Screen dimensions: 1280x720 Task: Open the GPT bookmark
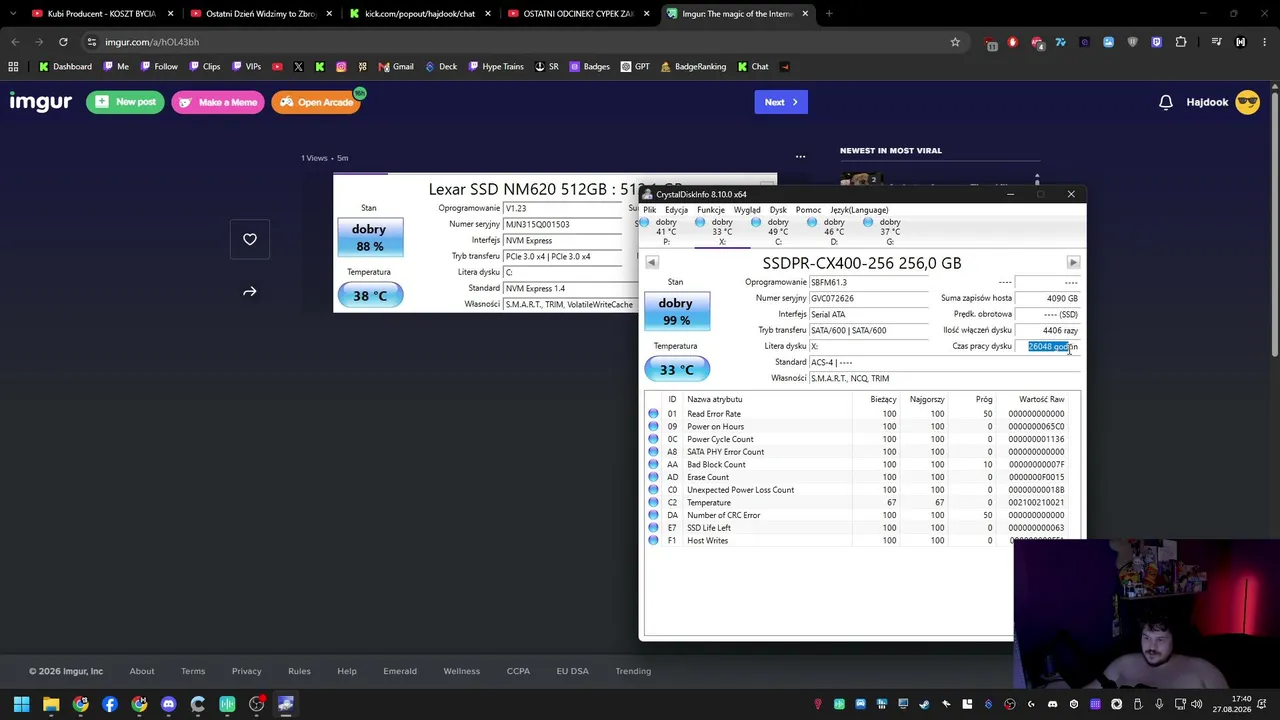[635, 67]
